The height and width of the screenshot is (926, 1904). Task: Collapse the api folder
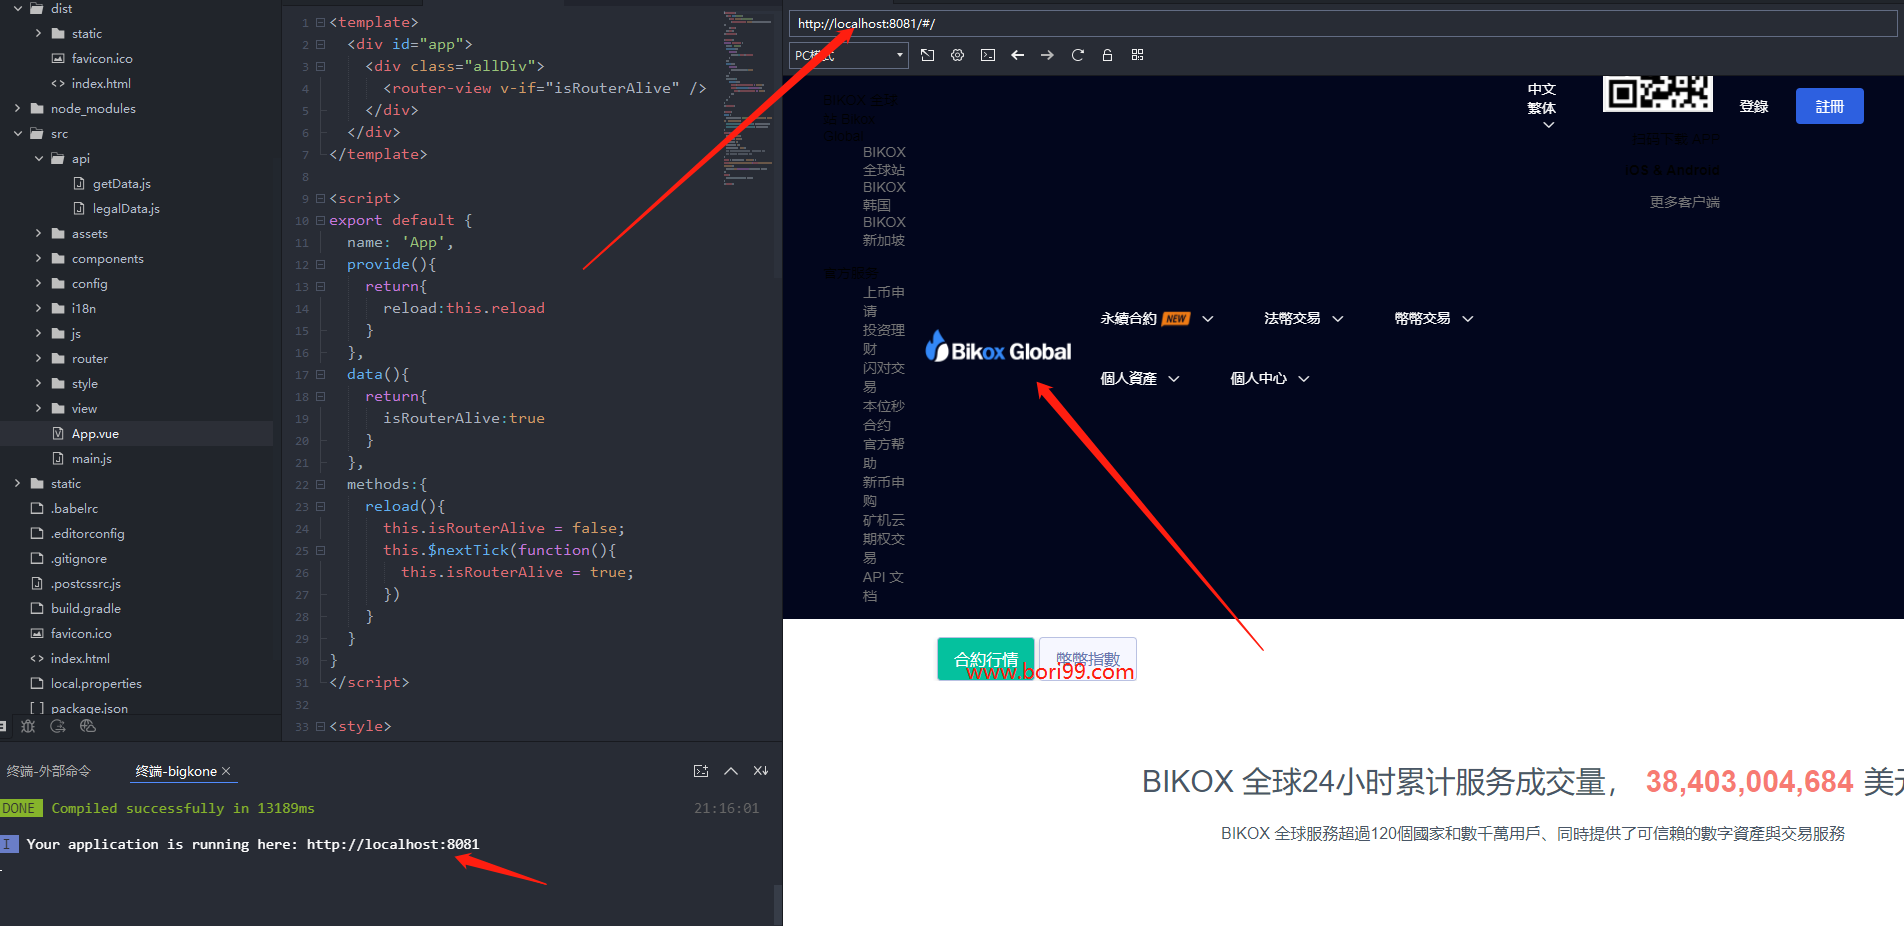point(38,159)
